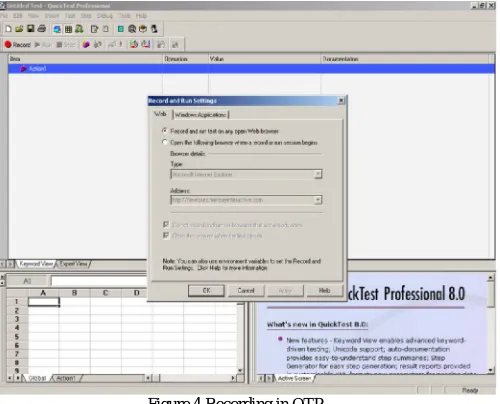This screenshot has height=404, width=500.
Task: Click OK in Record and Run Settings
Action: pos(206,290)
